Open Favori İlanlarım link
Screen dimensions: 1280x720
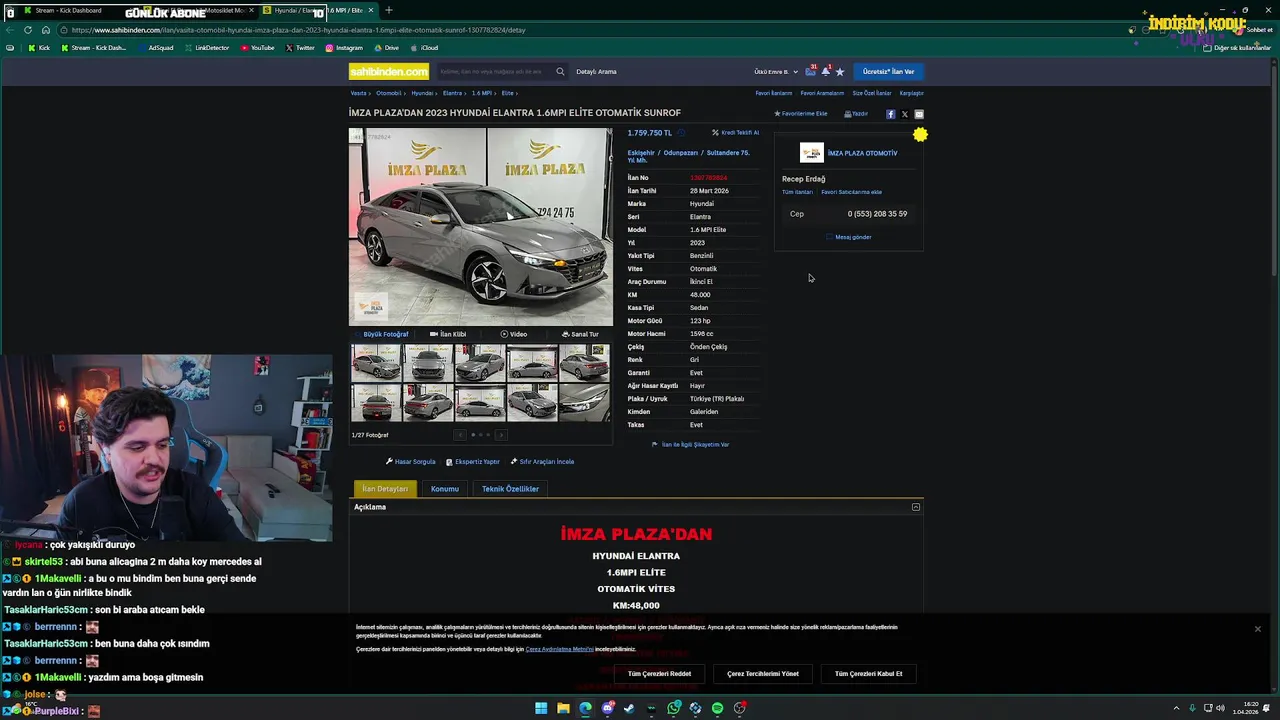coord(774,93)
